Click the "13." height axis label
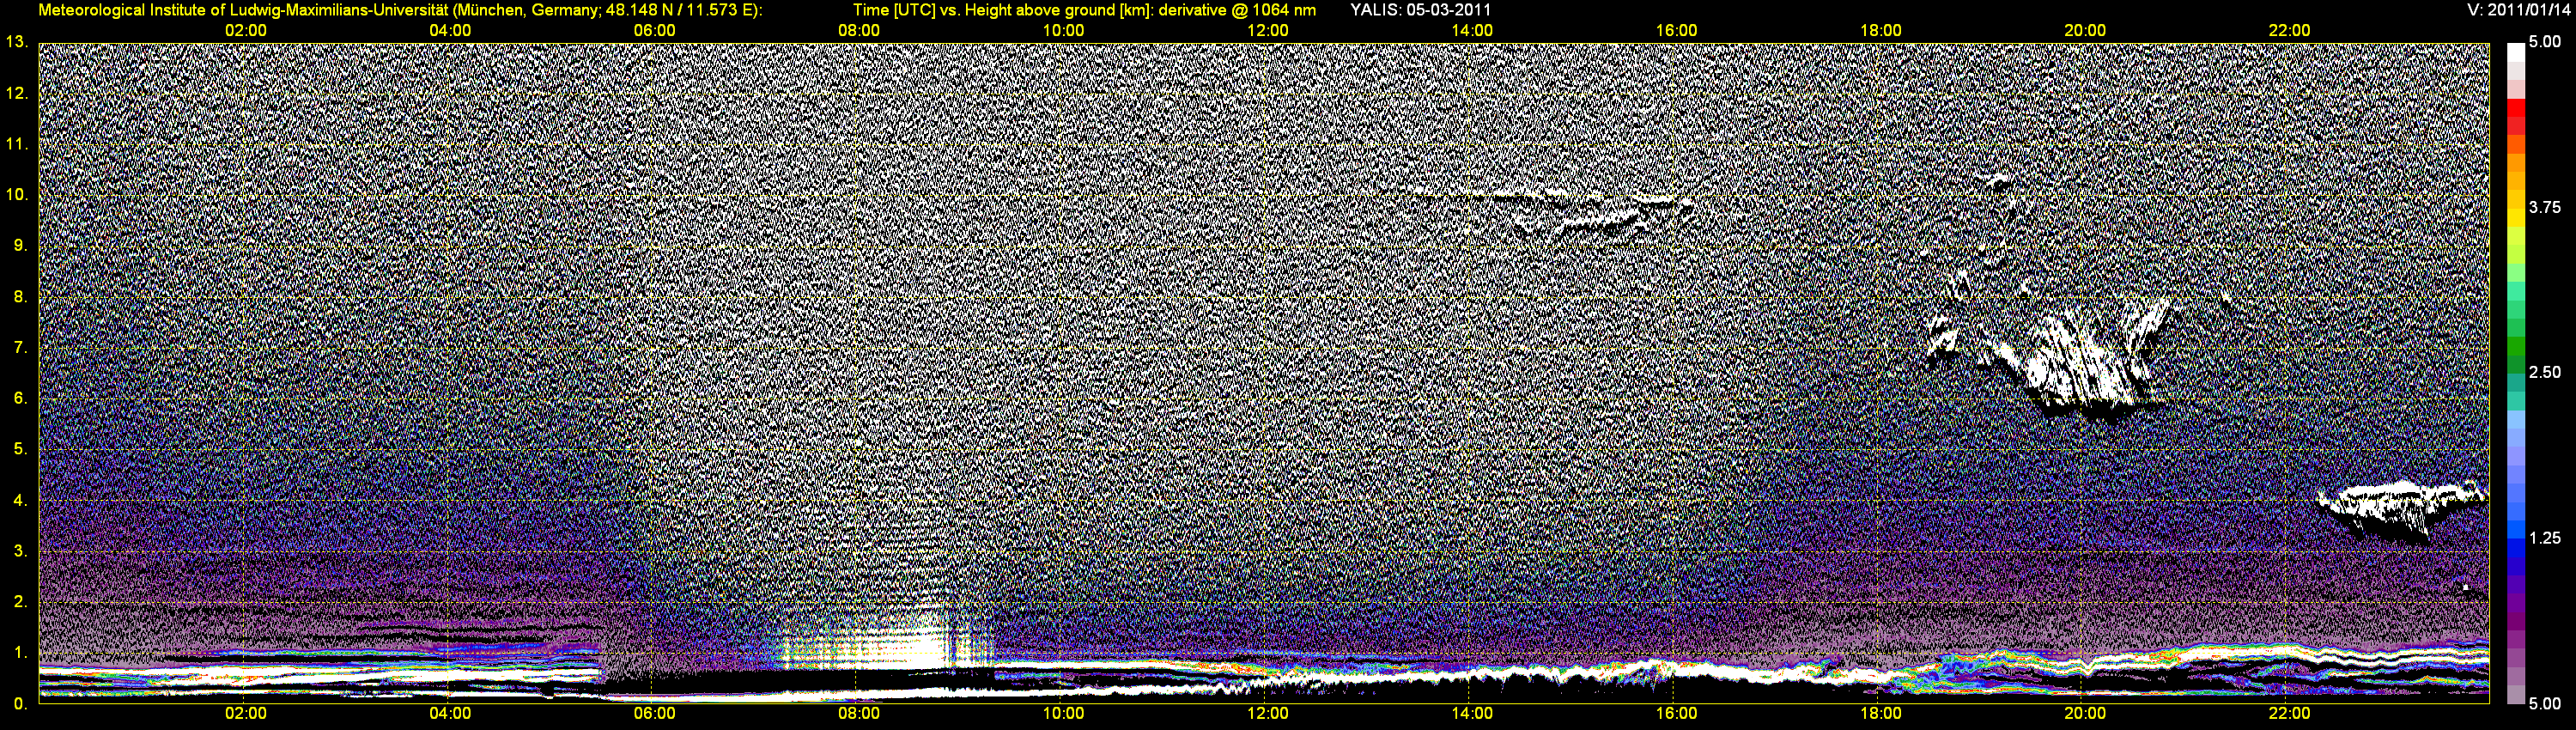Viewport: 2576px width, 730px height. pos(17,42)
